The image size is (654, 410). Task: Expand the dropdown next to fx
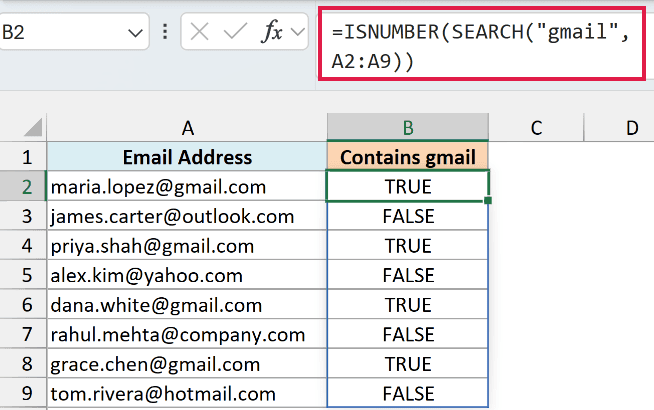pos(298,32)
